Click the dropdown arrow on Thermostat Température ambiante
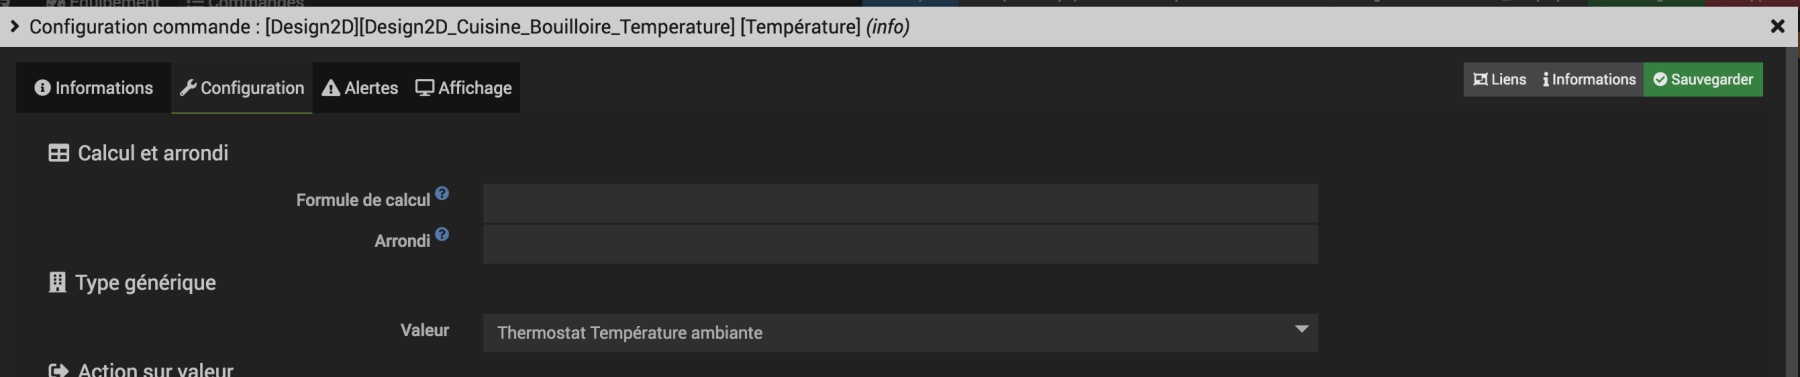This screenshot has width=1800, height=377. tap(1301, 329)
